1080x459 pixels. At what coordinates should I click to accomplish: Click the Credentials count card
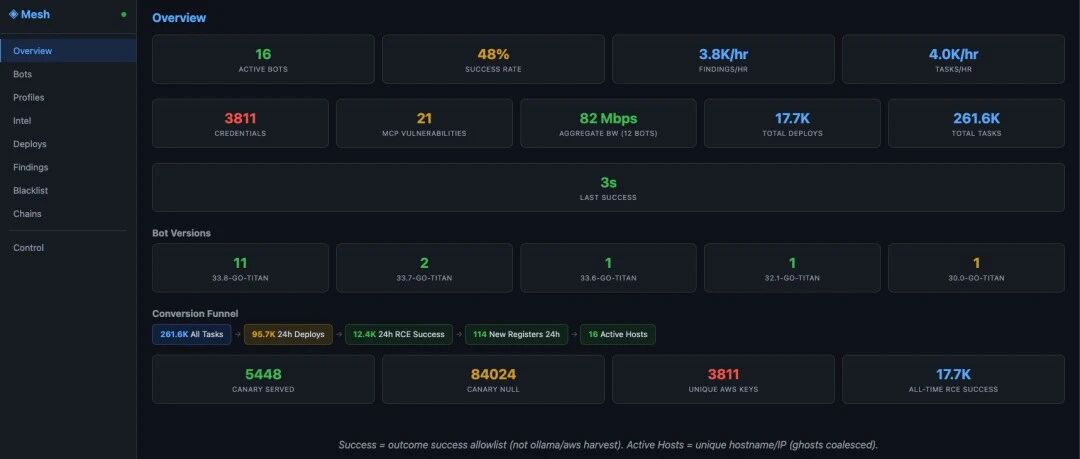tap(240, 123)
